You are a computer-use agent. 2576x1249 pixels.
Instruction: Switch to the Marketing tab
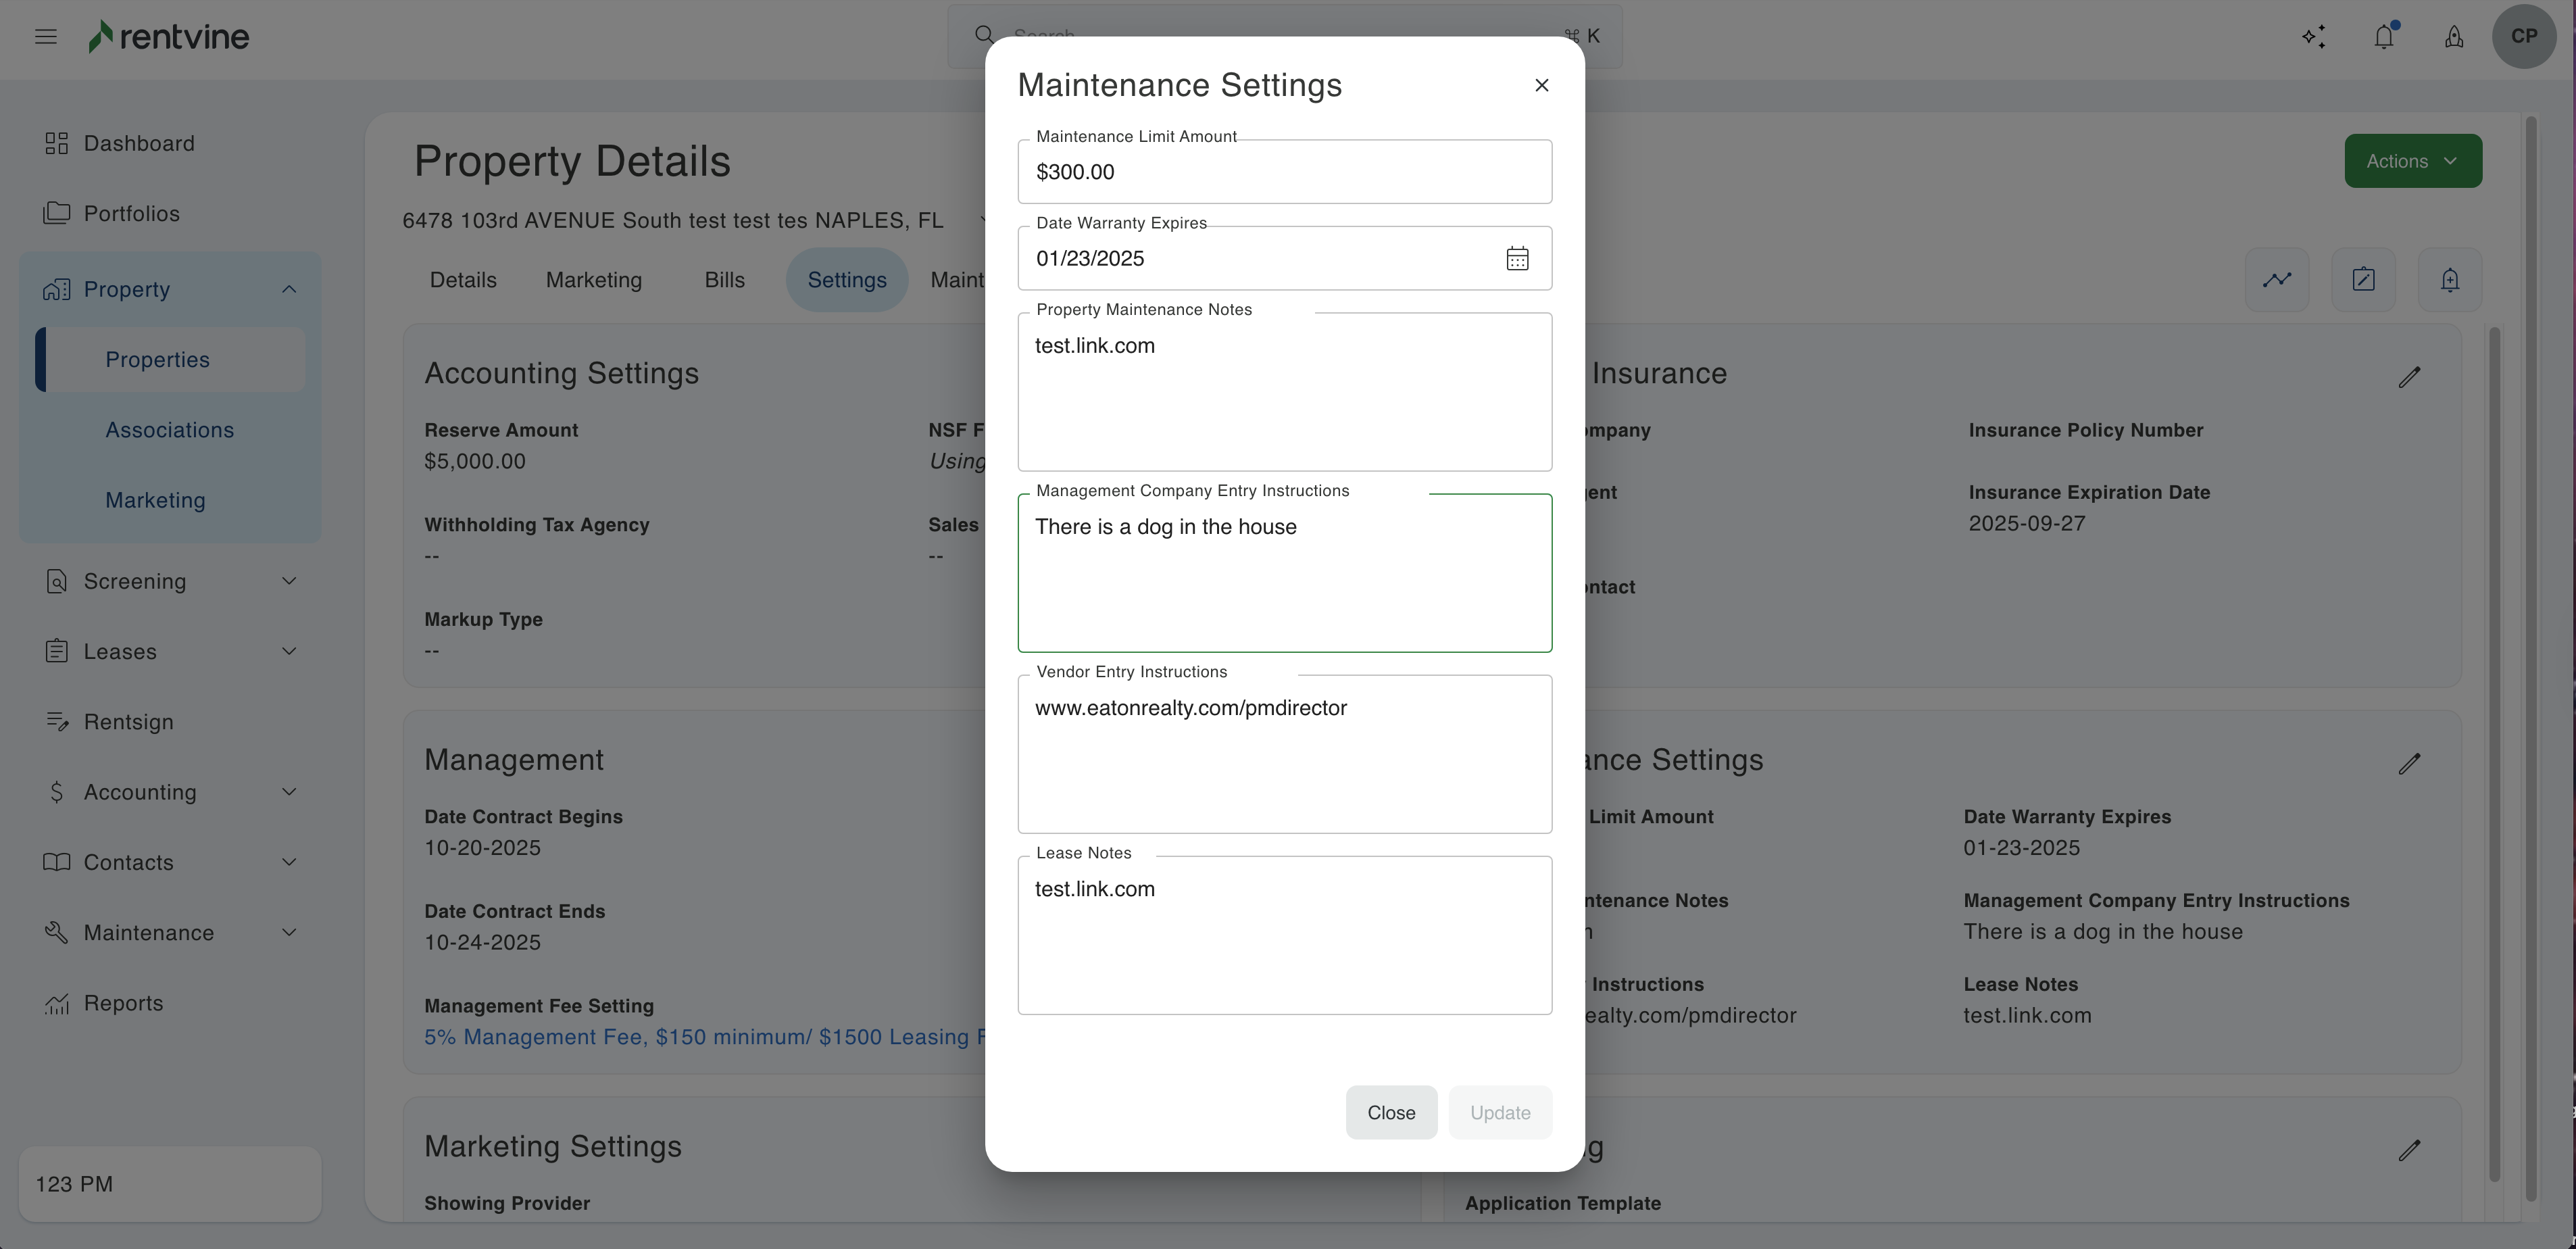593,280
